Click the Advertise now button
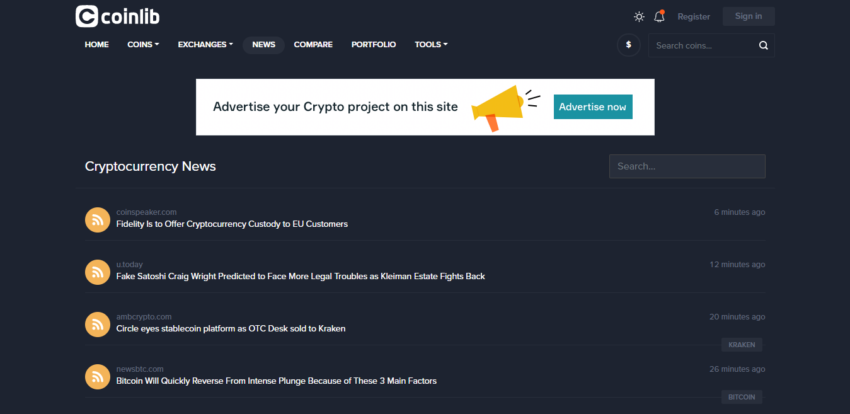Screen dimensions: 850x414 point(593,107)
